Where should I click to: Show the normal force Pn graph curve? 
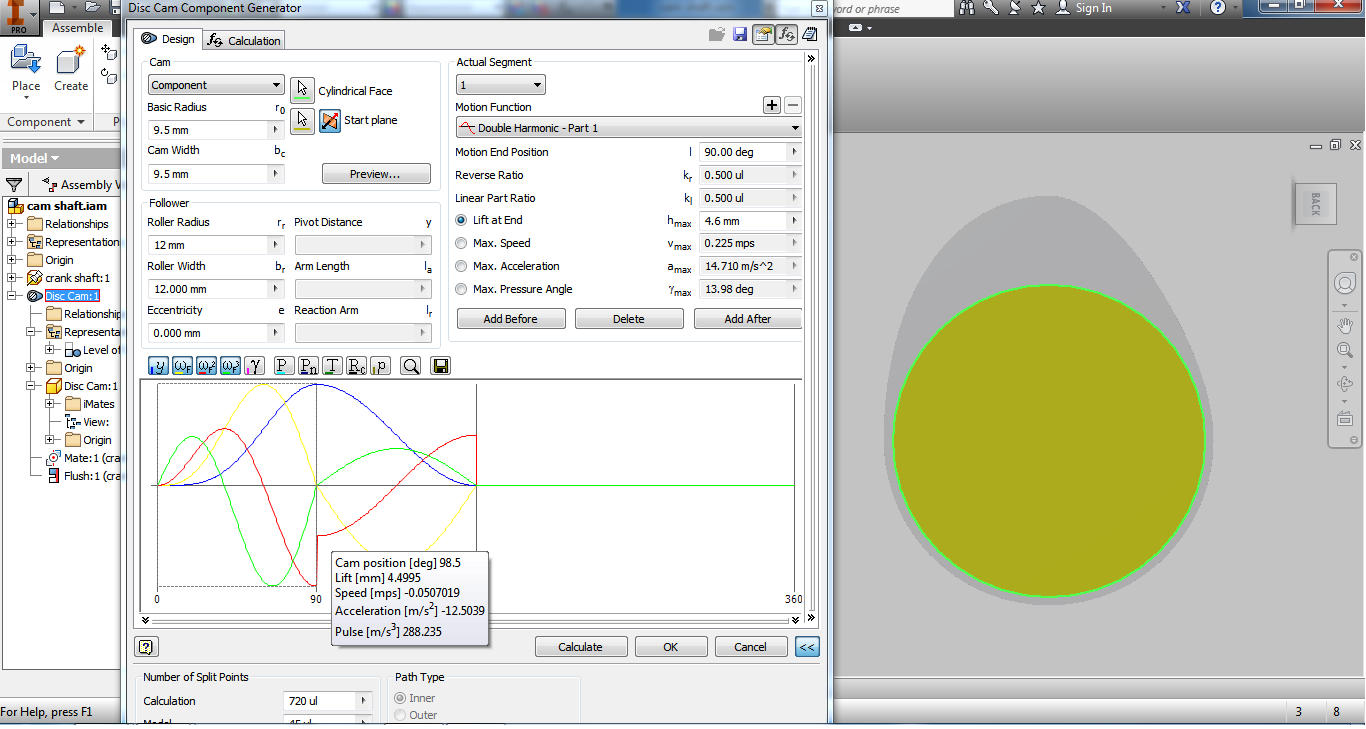tap(308, 366)
